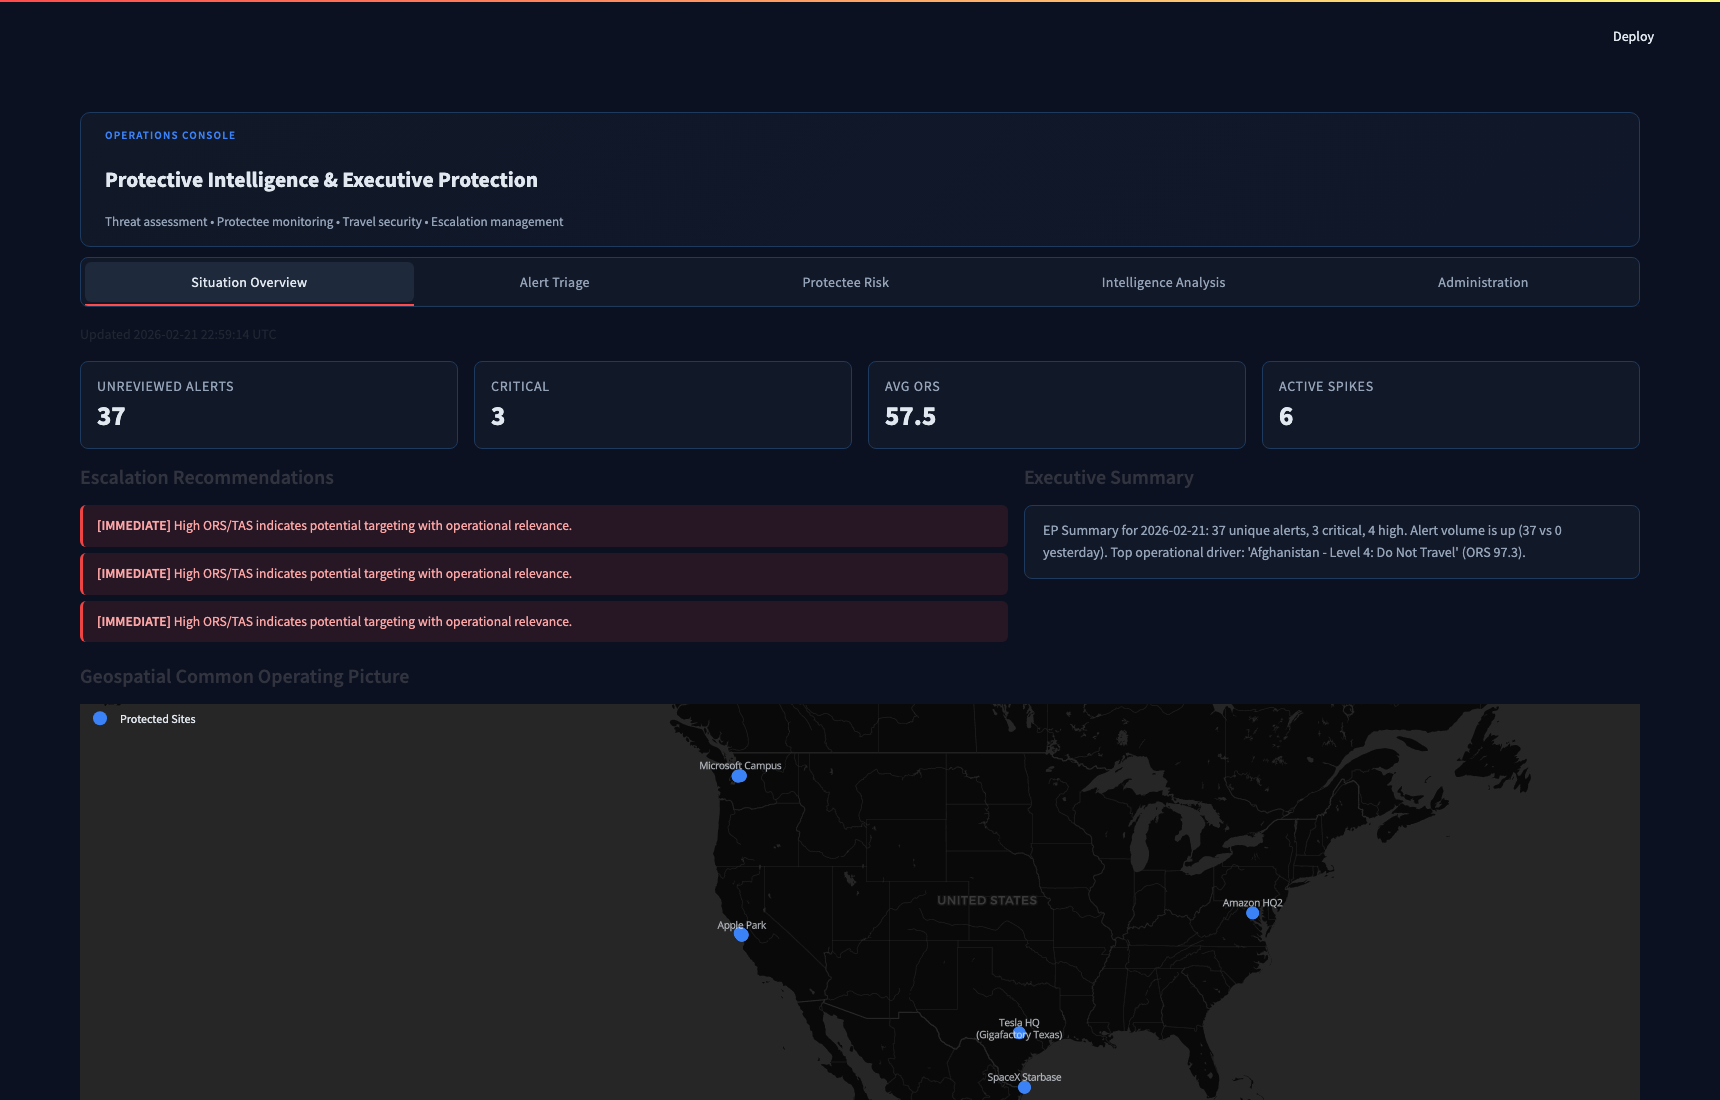The image size is (1720, 1100).
Task: Select the Situation Overview tab
Action: [x=249, y=283]
